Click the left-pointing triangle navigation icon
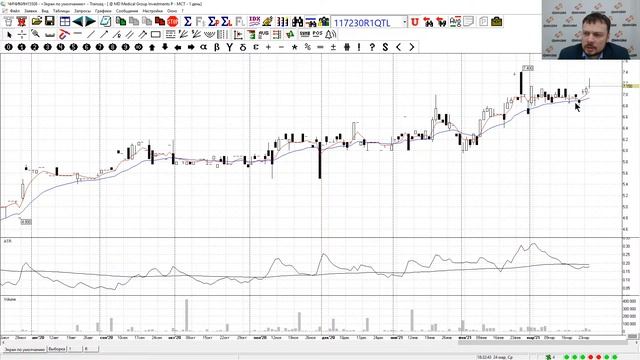This screenshot has height=360, width=640. pyautogui.click(x=78, y=22)
